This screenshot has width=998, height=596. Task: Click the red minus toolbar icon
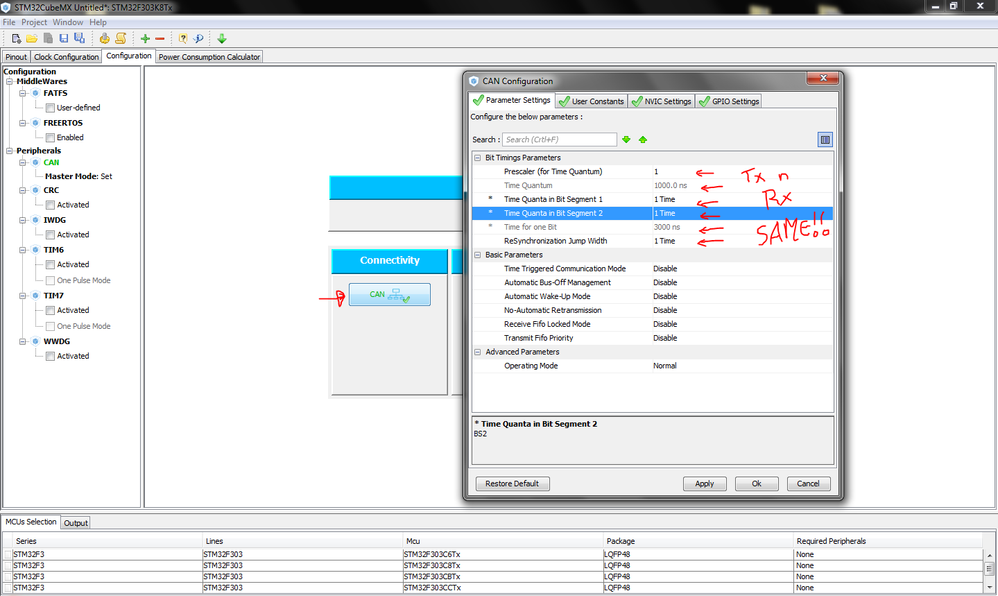pyautogui.click(x=160, y=39)
